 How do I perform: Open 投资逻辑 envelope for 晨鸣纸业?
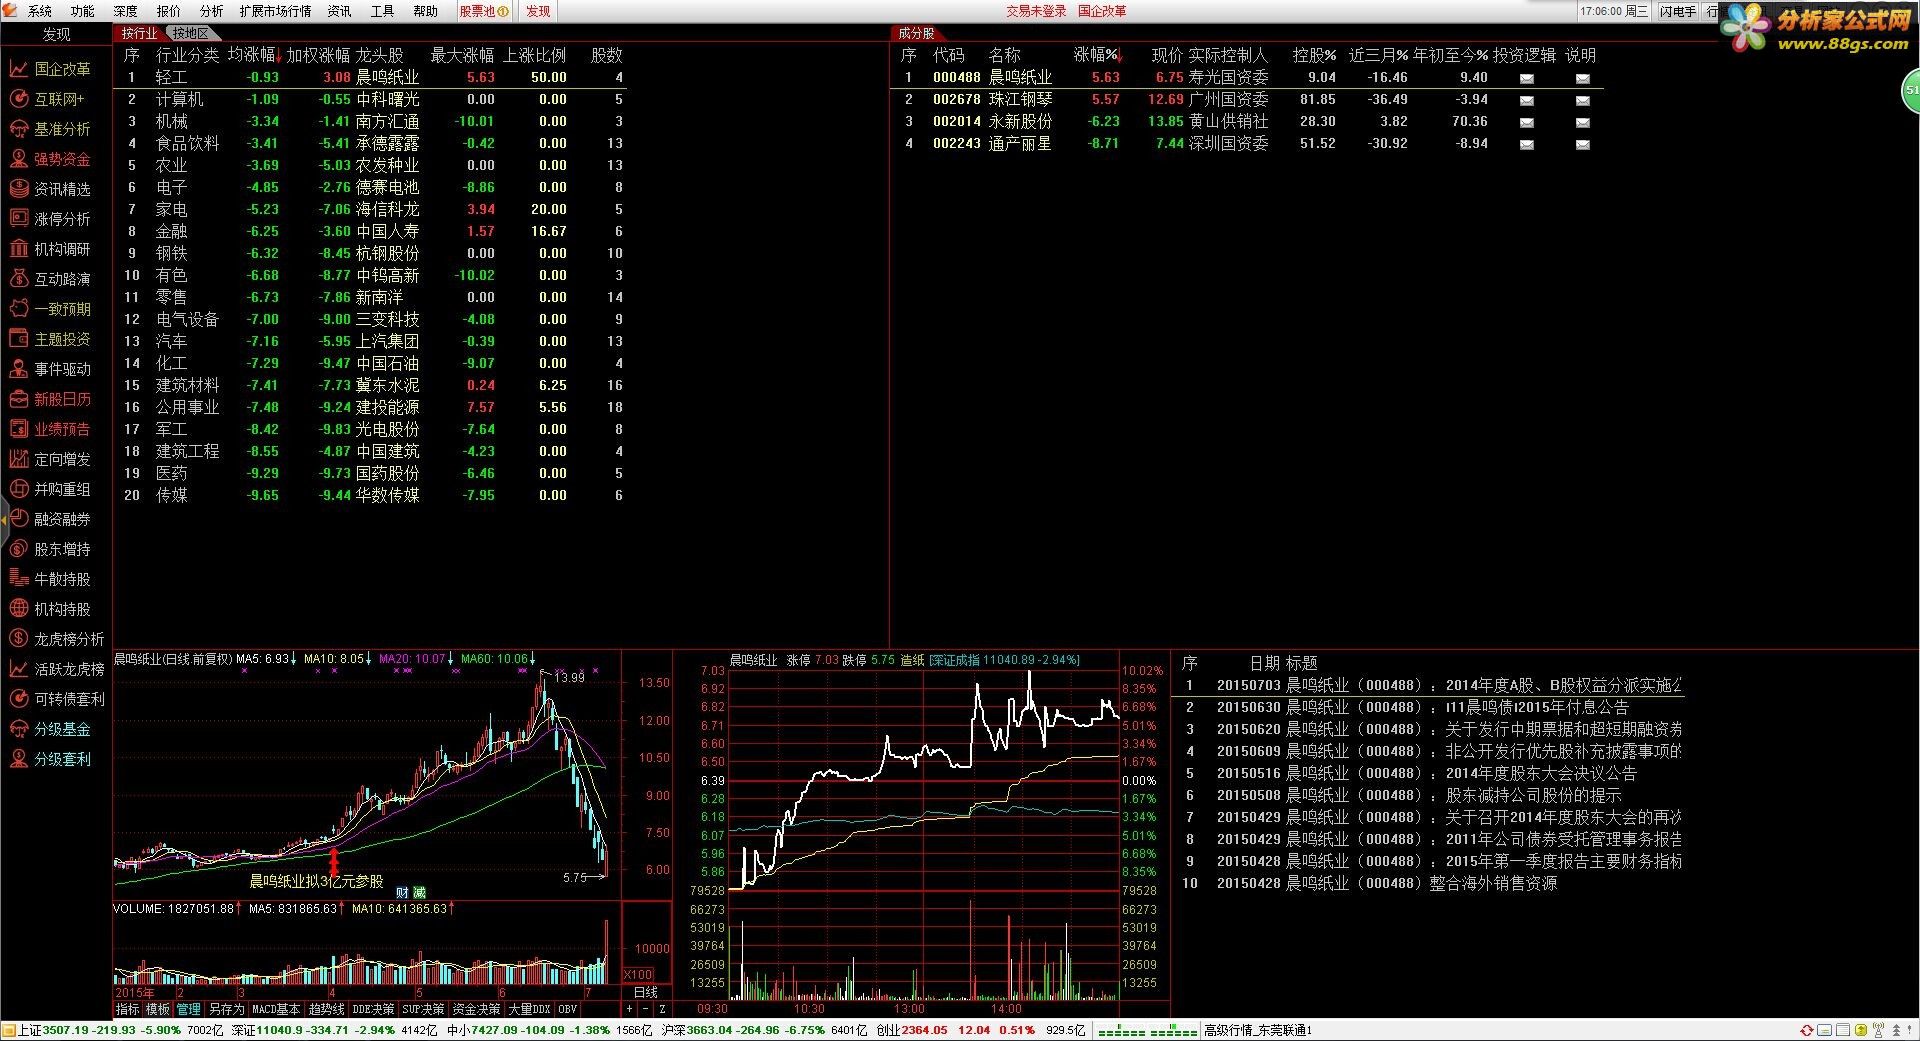1526,78
